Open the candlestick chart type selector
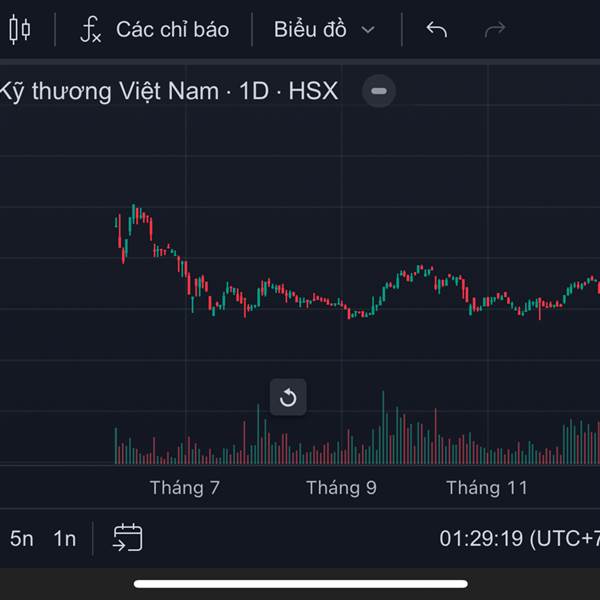Image resolution: width=600 pixels, height=600 pixels. [20, 29]
